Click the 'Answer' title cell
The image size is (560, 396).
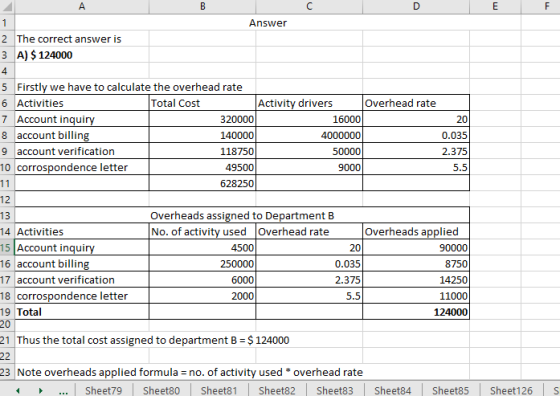point(268,23)
